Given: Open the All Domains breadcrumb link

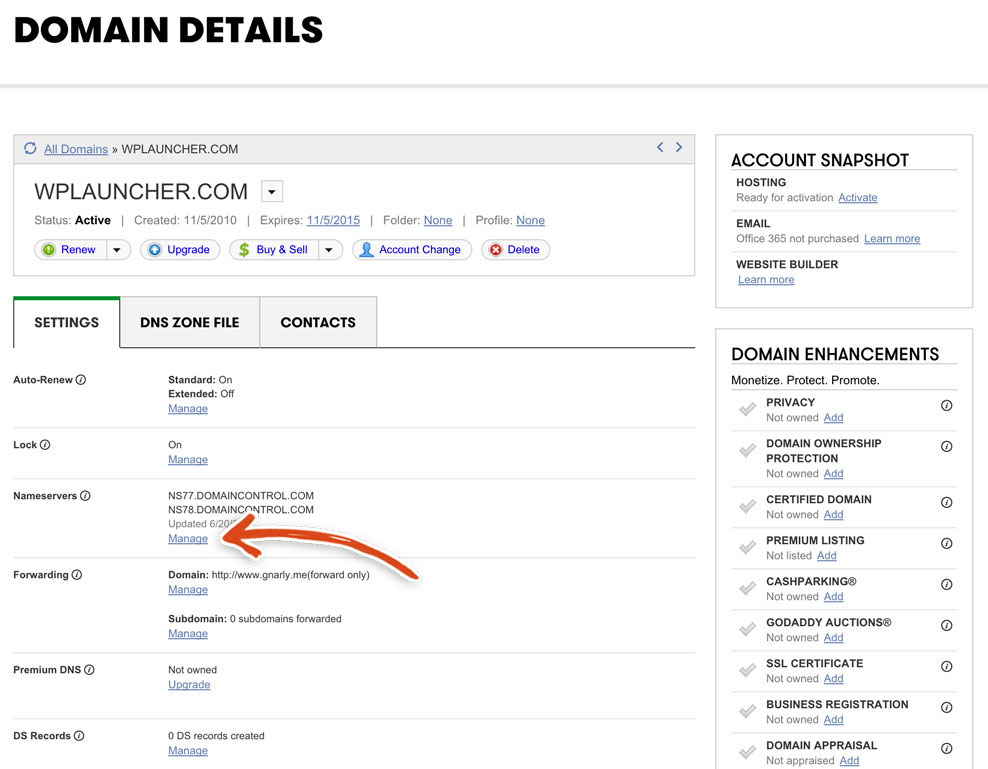Looking at the screenshot, I should point(76,149).
